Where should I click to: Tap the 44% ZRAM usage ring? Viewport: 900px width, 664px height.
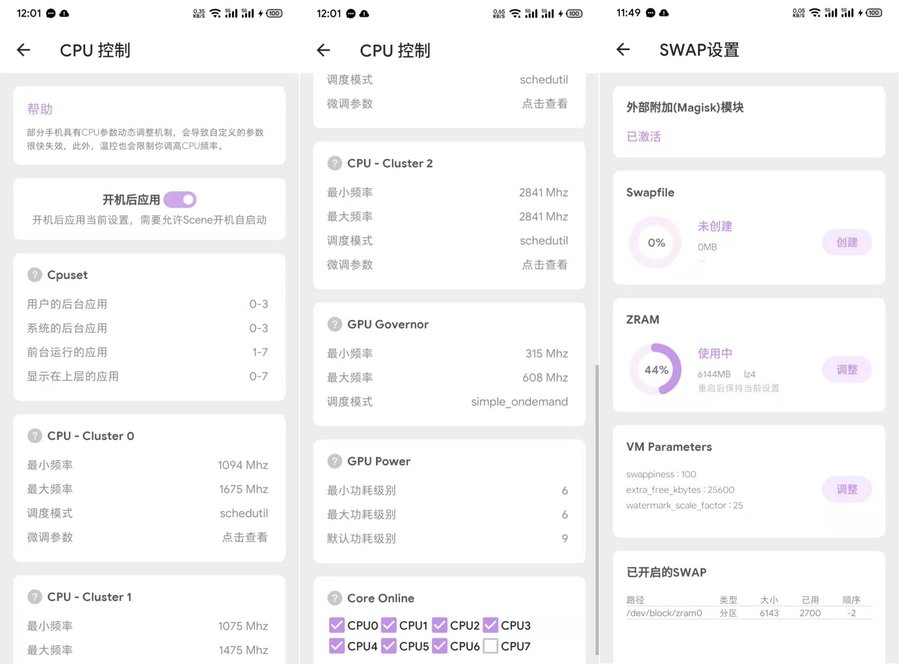654,369
